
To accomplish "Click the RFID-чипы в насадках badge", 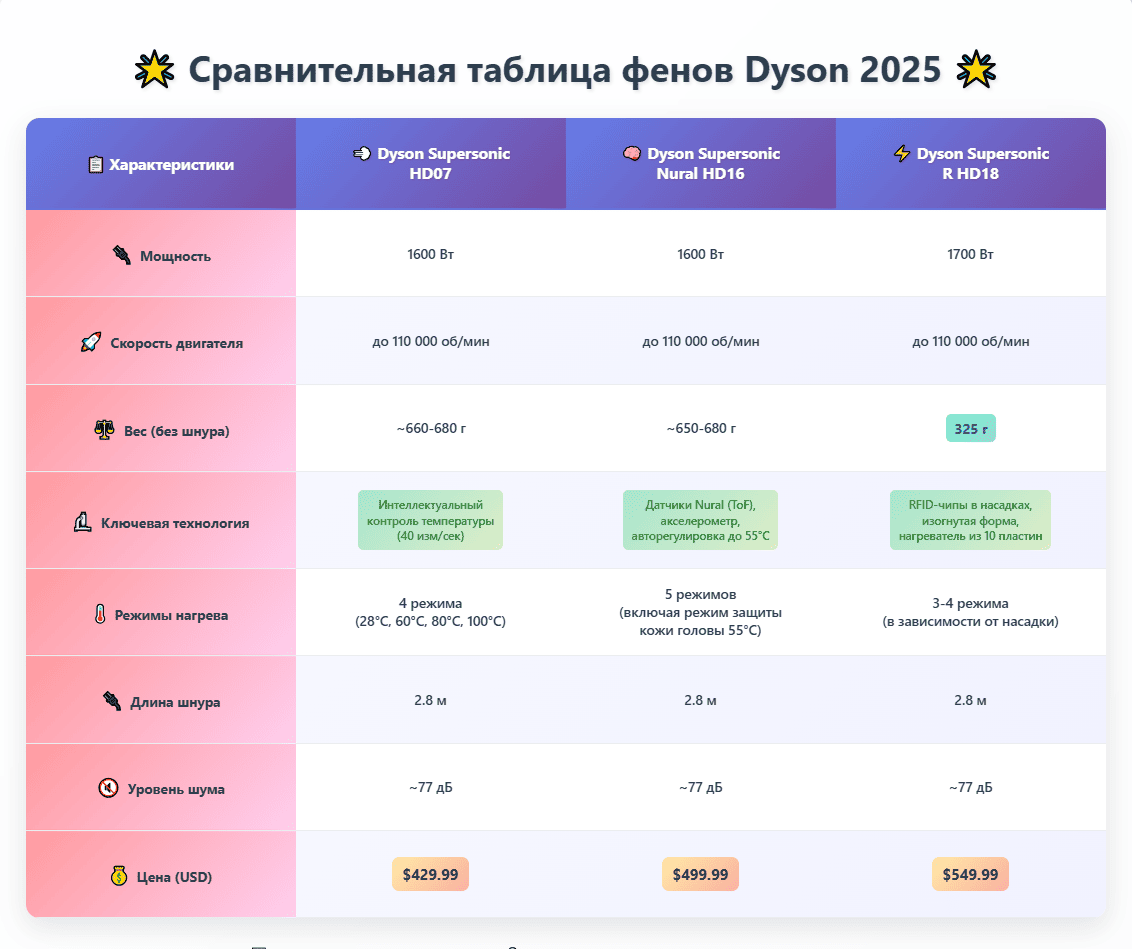I will click(970, 520).
